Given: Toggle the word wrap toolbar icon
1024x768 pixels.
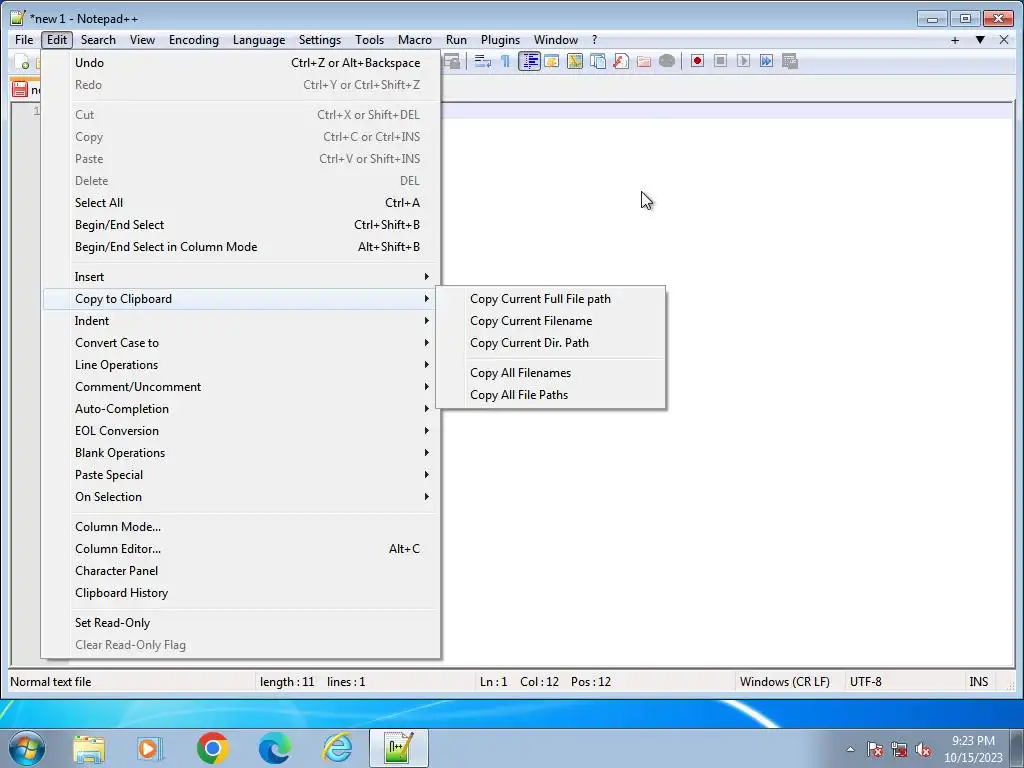Looking at the screenshot, I should (483, 61).
